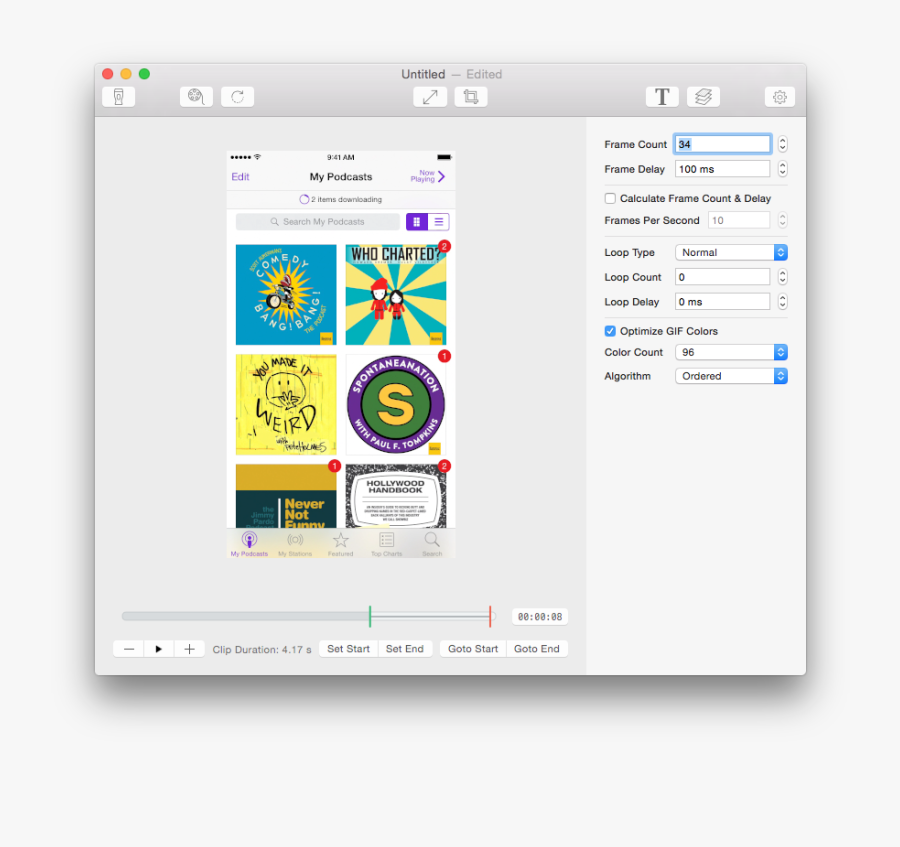Open the text overlay tool
The height and width of the screenshot is (847, 900).
[x=661, y=97]
